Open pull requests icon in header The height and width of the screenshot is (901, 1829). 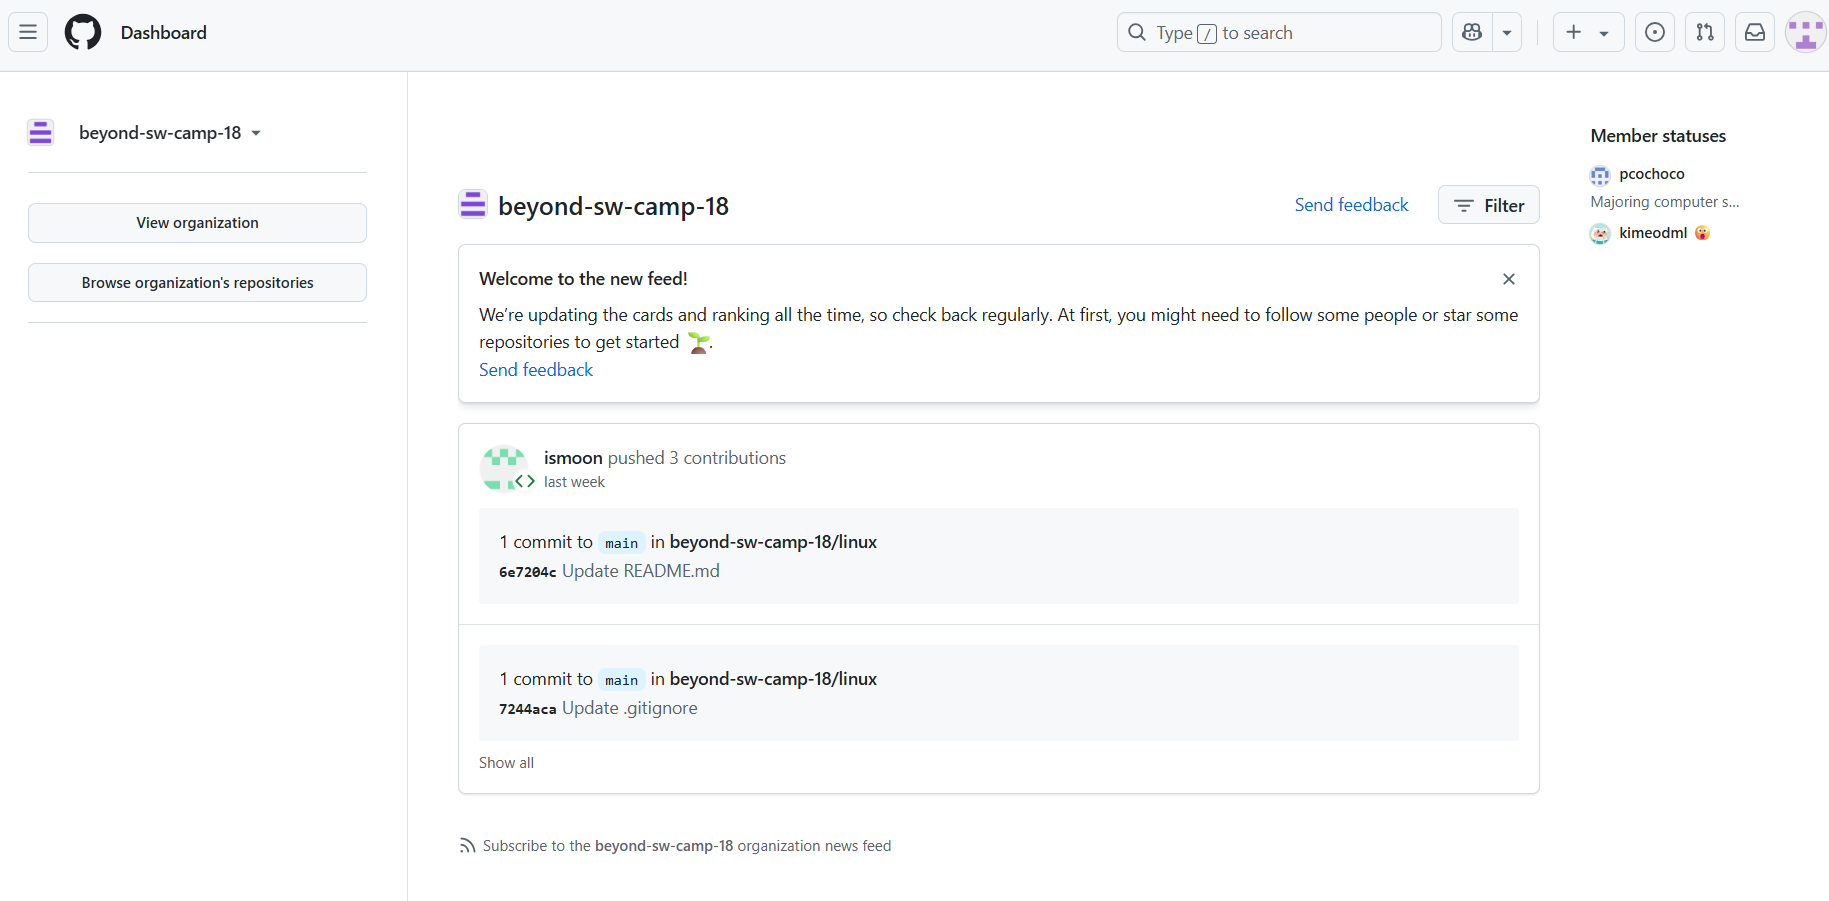click(x=1705, y=33)
